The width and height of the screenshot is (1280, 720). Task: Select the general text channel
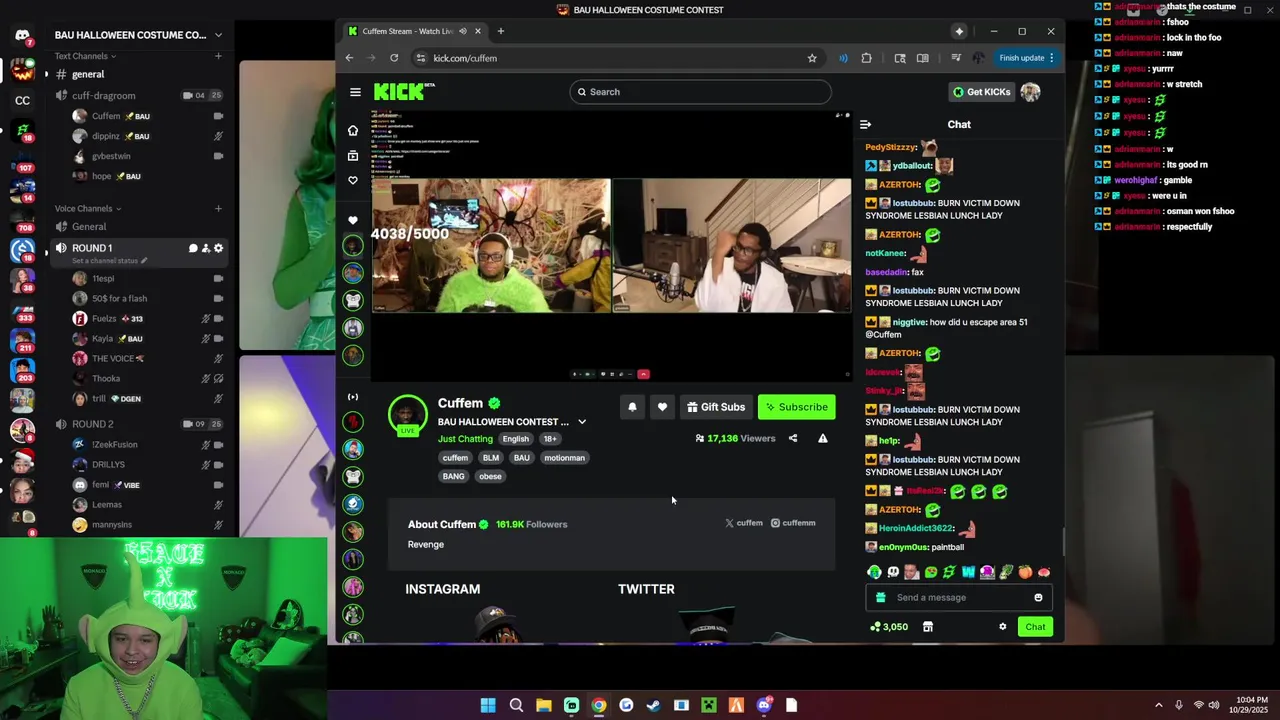(x=138, y=74)
